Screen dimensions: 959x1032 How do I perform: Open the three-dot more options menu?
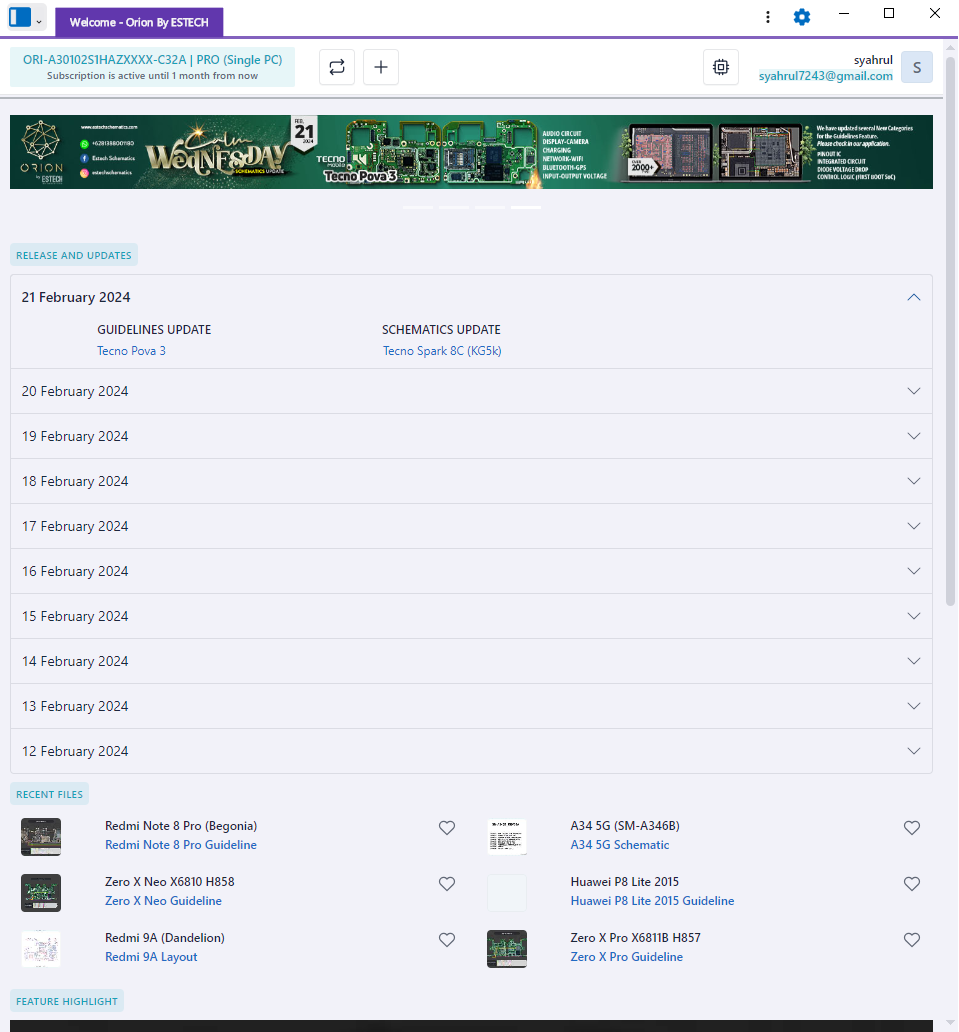pyautogui.click(x=767, y=17)
